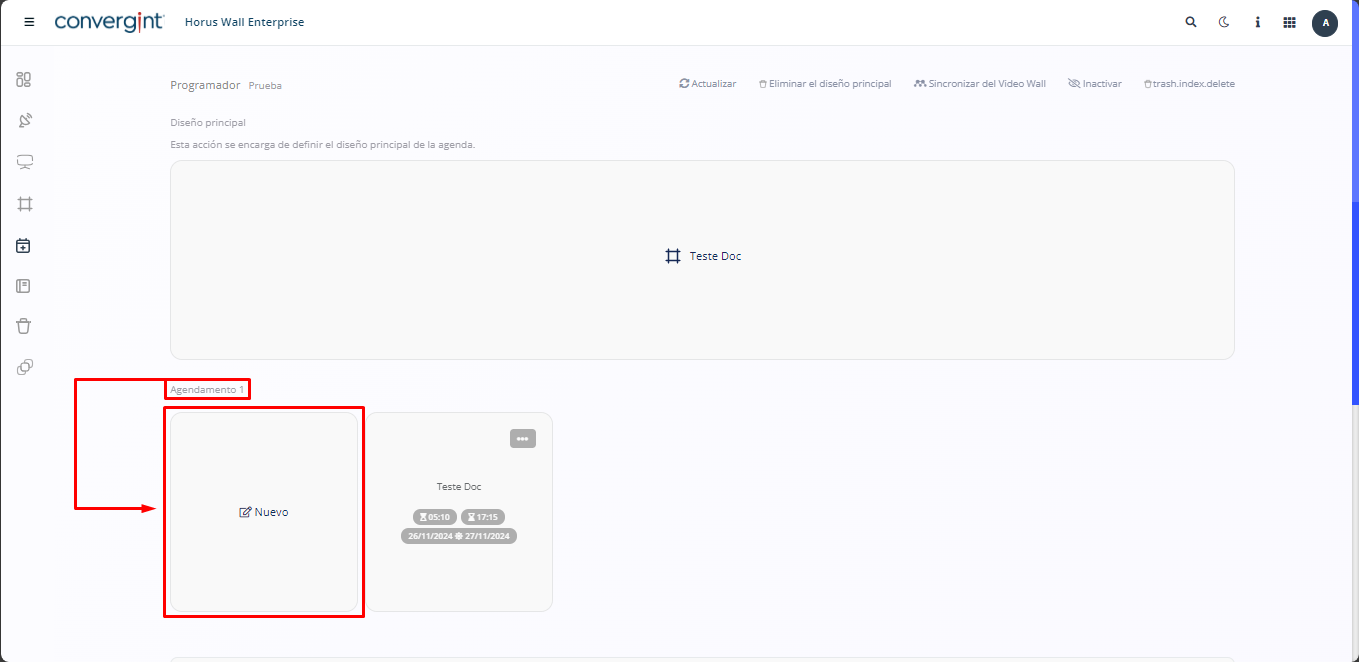Open the trash bin sidebar icon
The image size is (1359, 662).
(x=24, y=326)
